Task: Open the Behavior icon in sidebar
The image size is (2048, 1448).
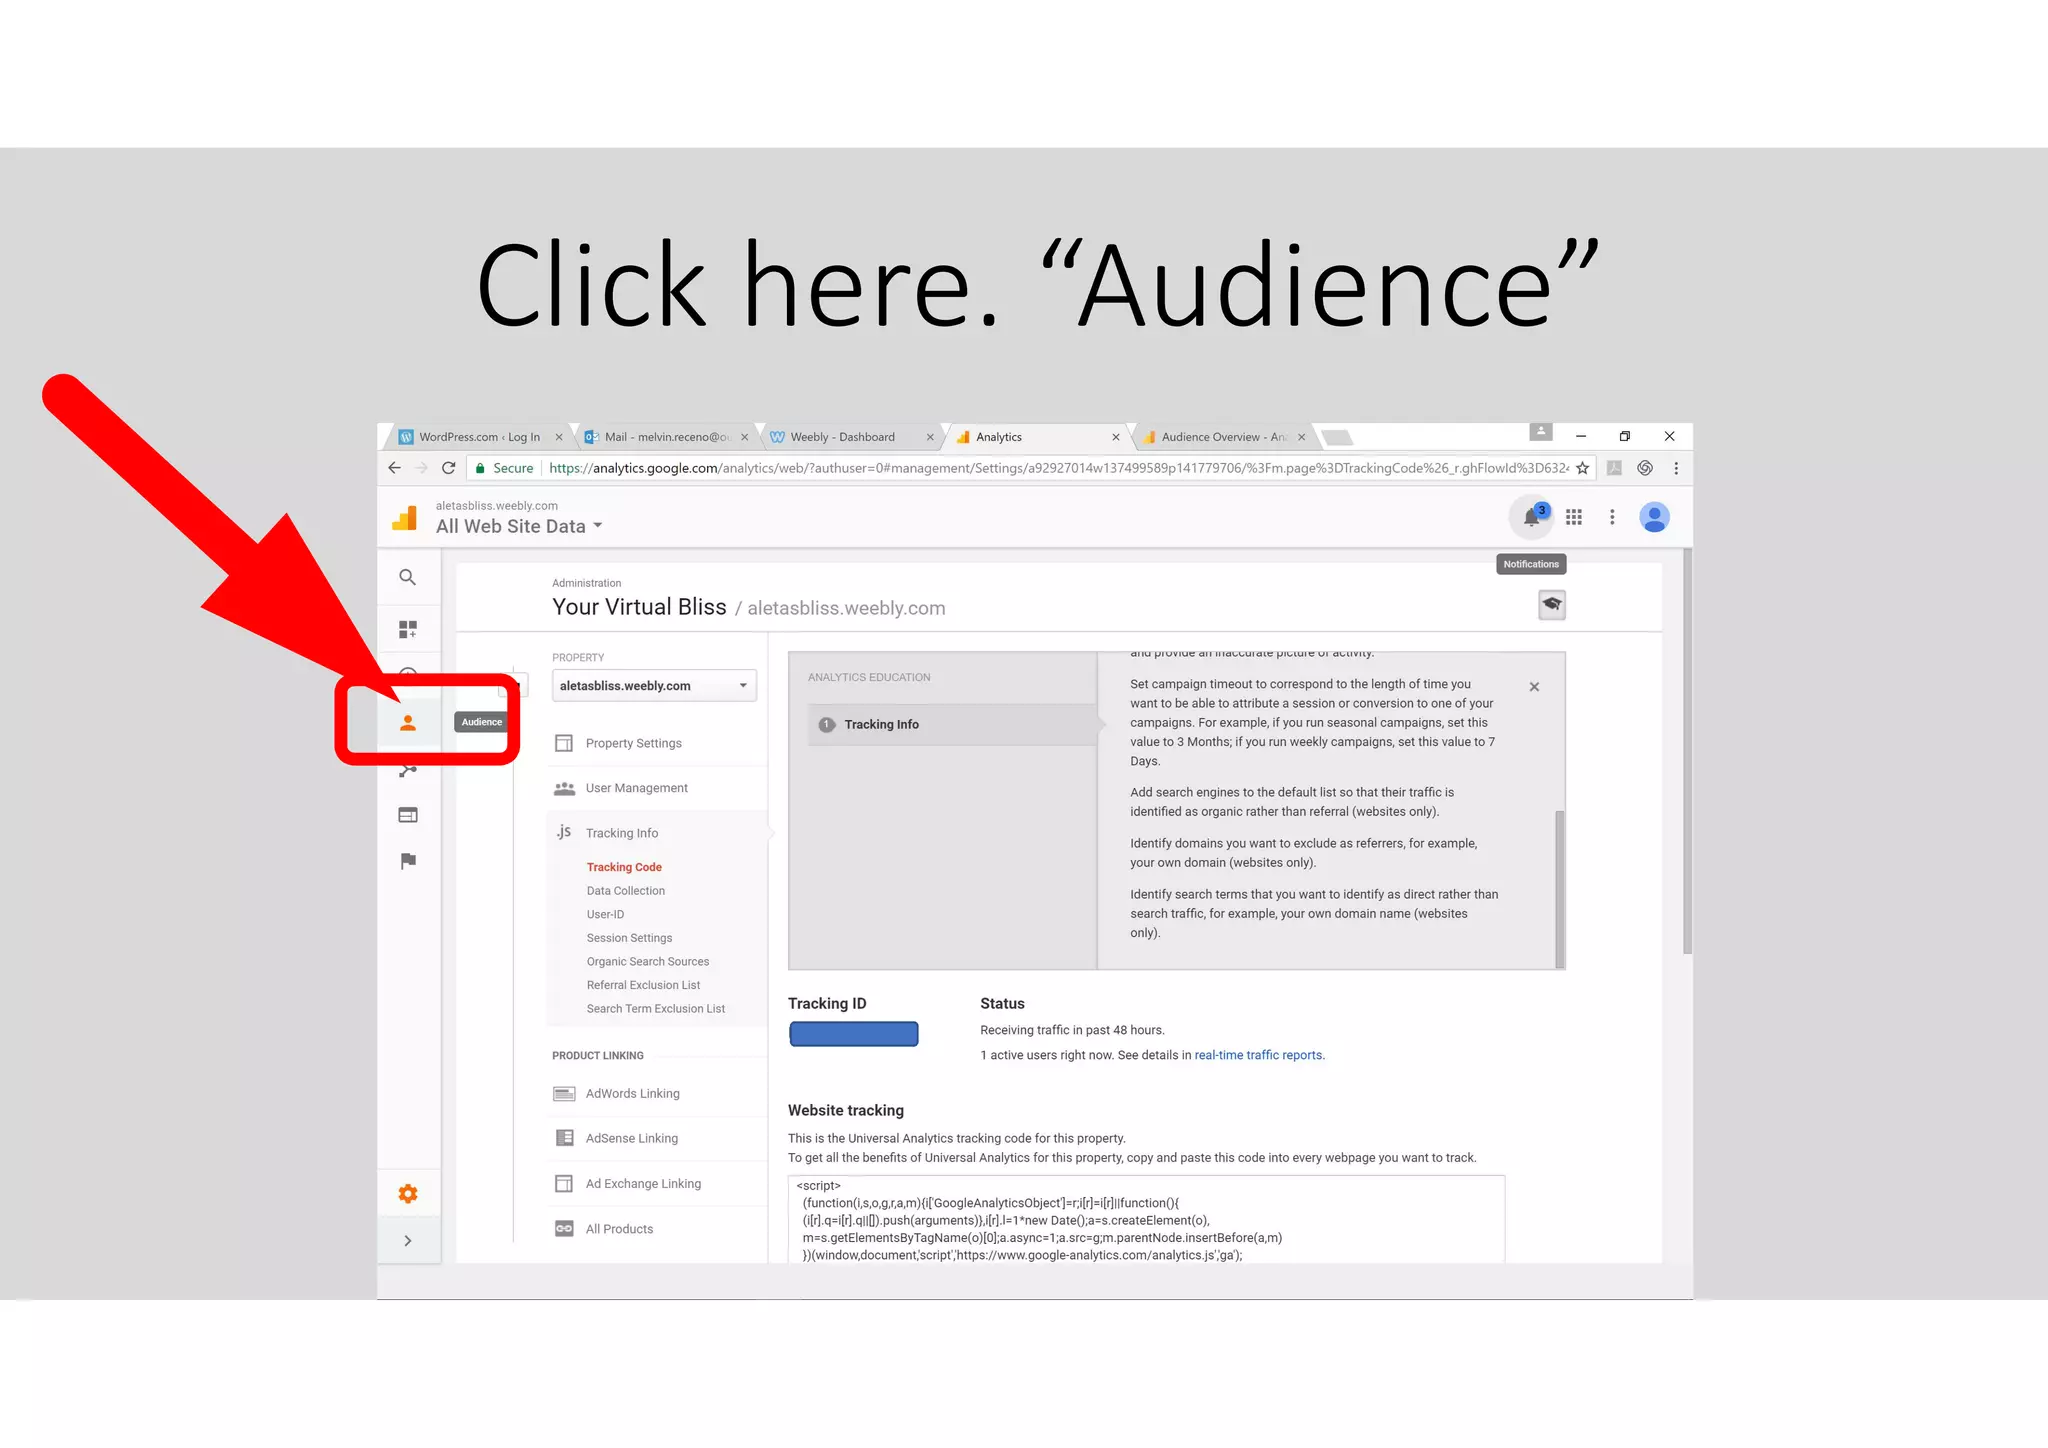Action: click(407, 815)
